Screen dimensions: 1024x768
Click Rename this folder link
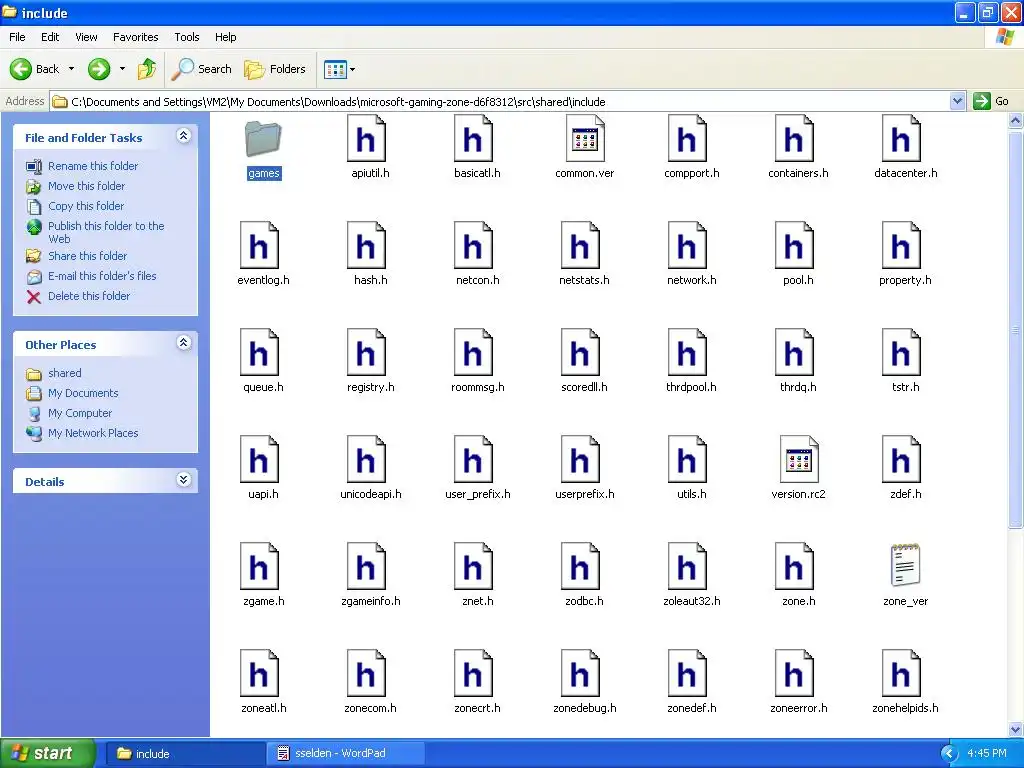click(93, 166)
